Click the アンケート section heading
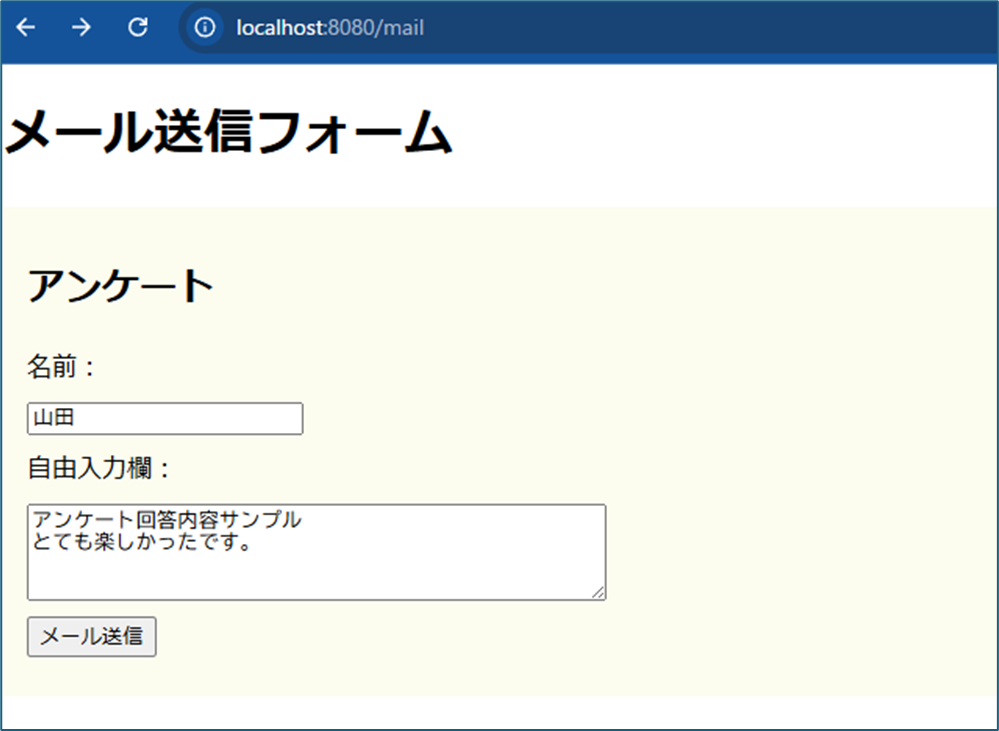The height and width of the screenshot is (731, 999). 120,287
